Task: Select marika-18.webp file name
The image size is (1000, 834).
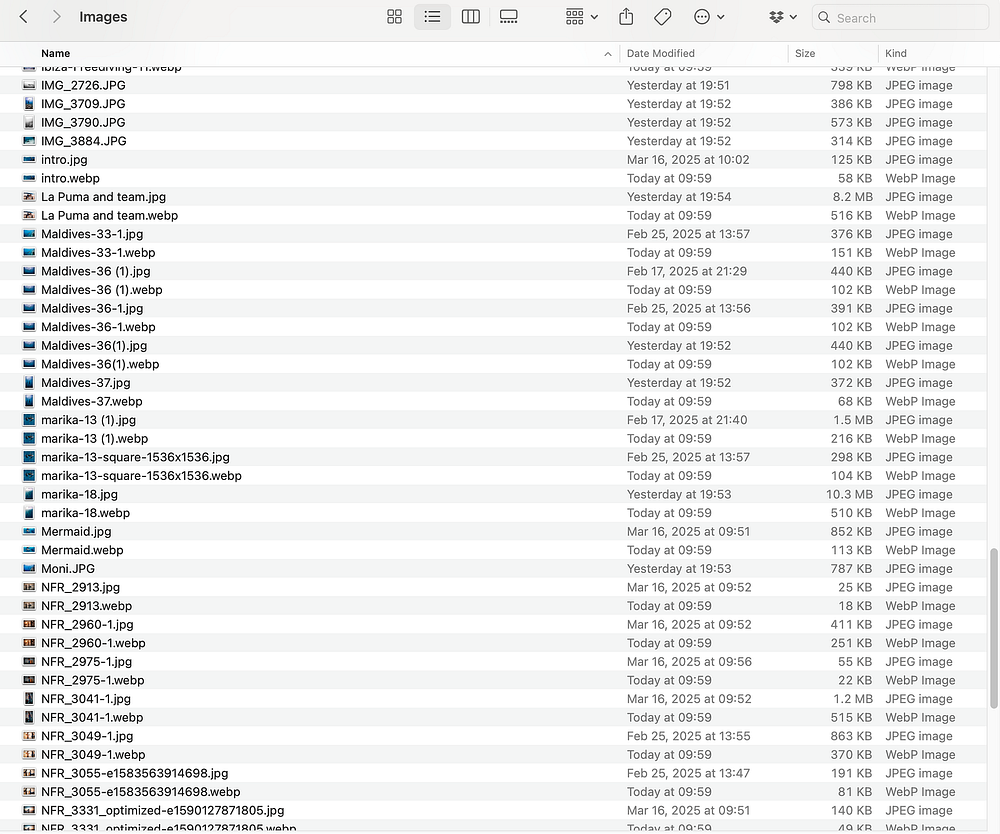Action: pos(85,513)
